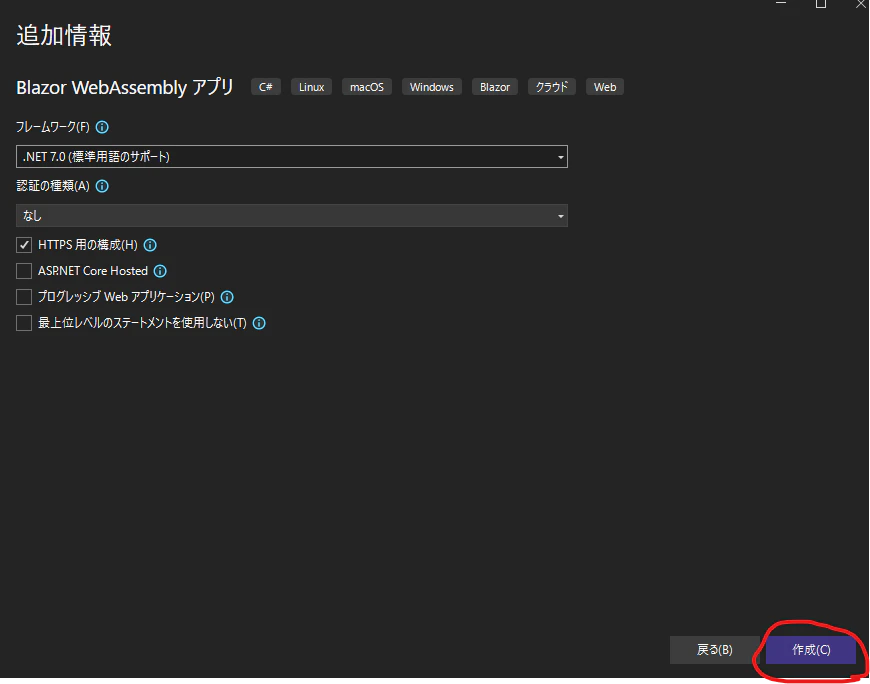Screen dimensions: 870x684
Task: Click the Linux tag
Action: 311,87
